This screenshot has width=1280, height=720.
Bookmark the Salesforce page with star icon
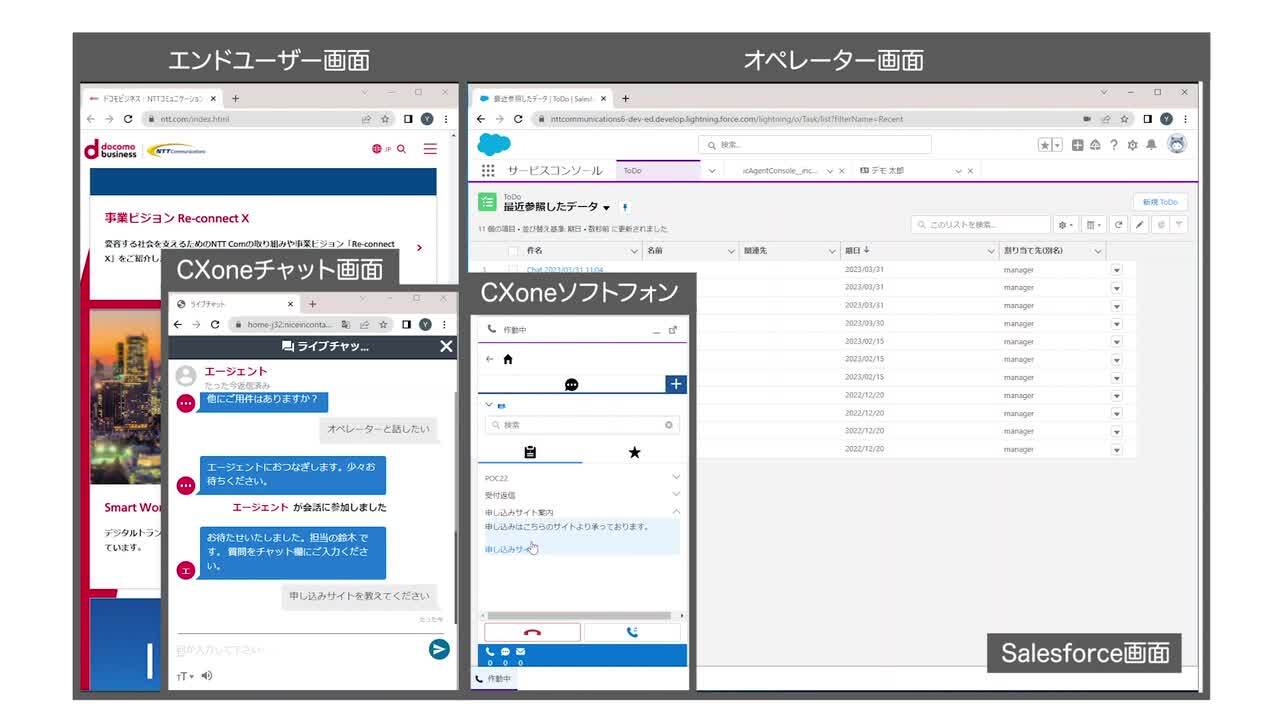1125,119
